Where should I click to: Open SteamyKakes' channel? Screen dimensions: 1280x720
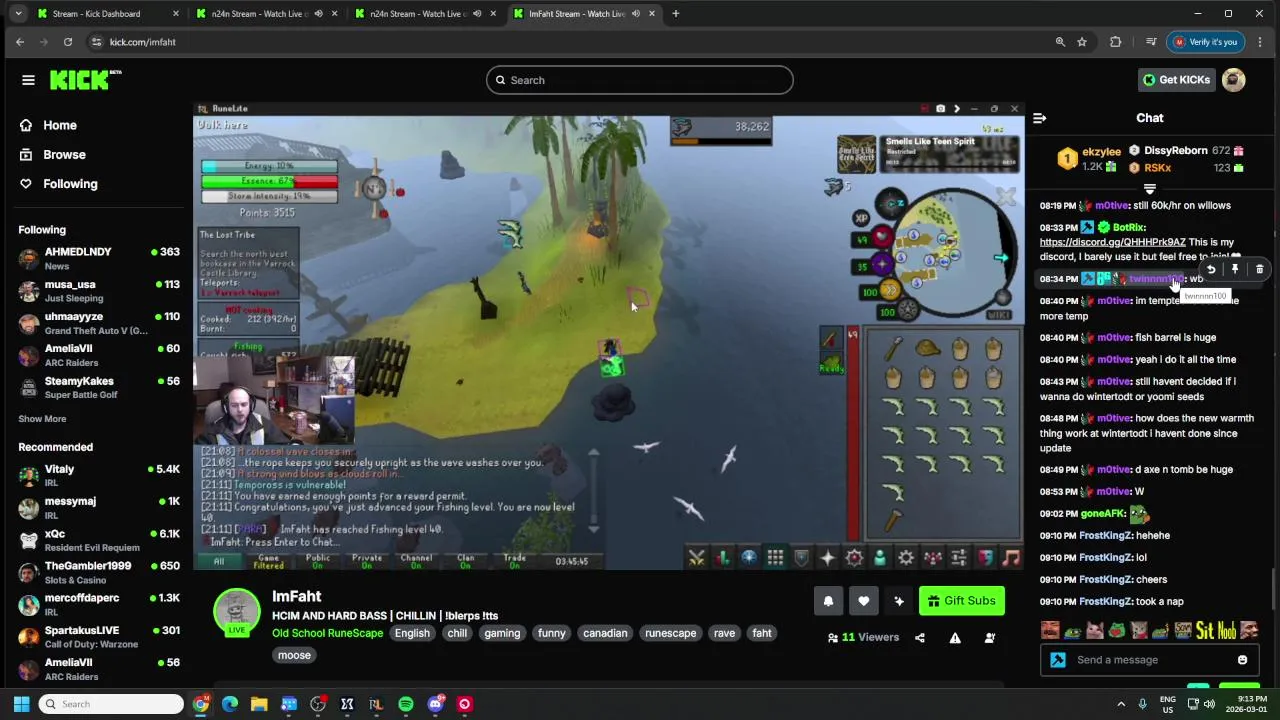98,387
